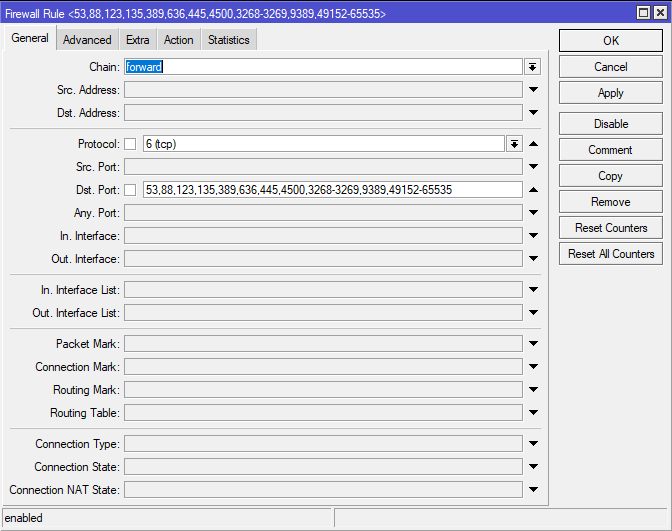The image size is (672, 531).
Task: Expand the Routing Mark field
Action: [x=533, y=390]
